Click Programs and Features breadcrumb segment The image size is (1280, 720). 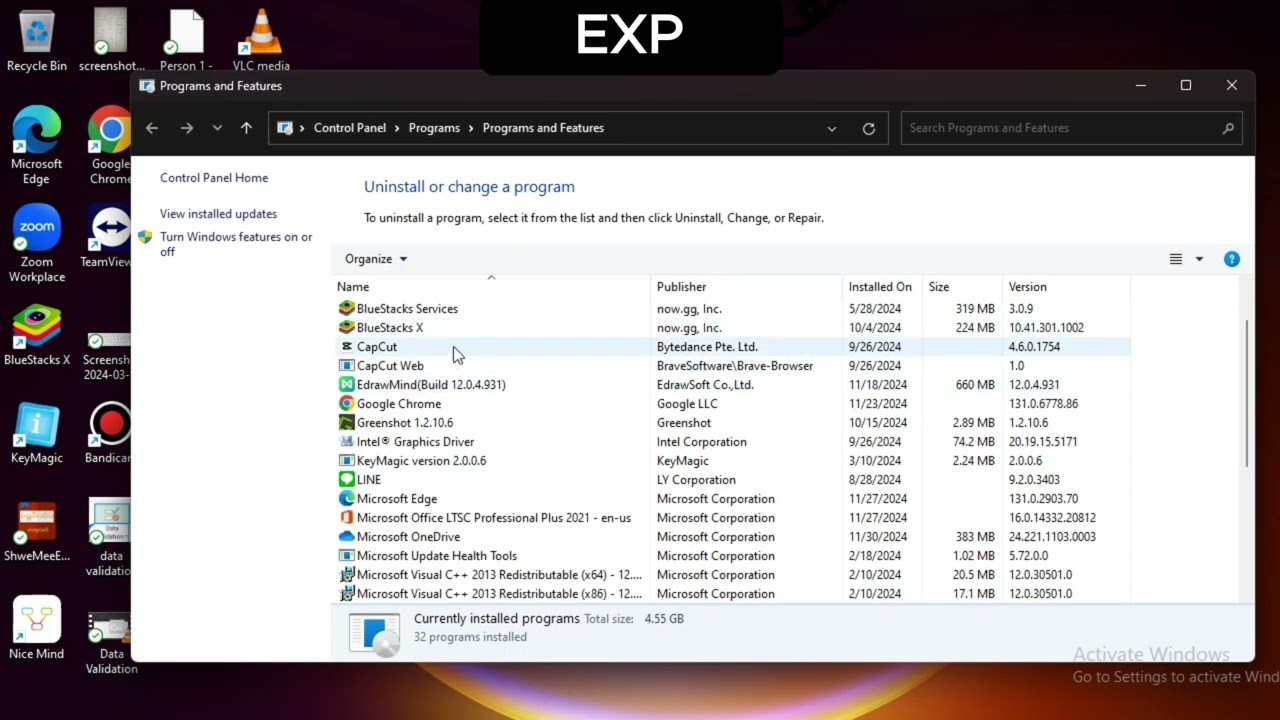pyautogui.click(x=543, y=128)
